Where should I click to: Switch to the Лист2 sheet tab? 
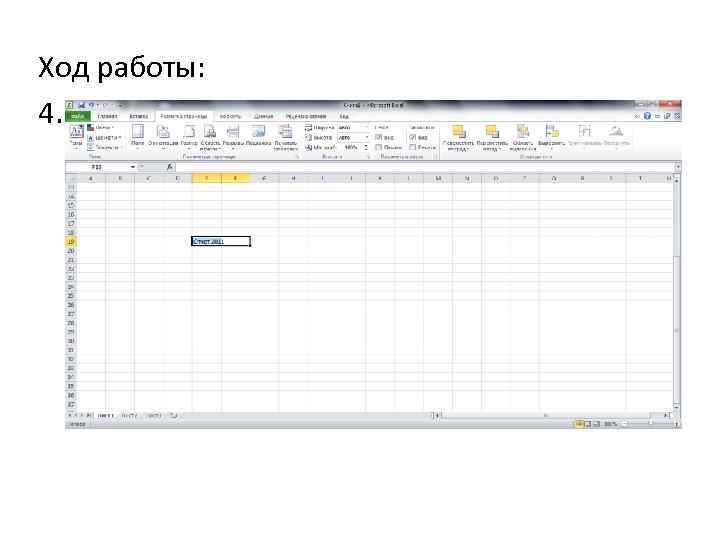point(129,415)
